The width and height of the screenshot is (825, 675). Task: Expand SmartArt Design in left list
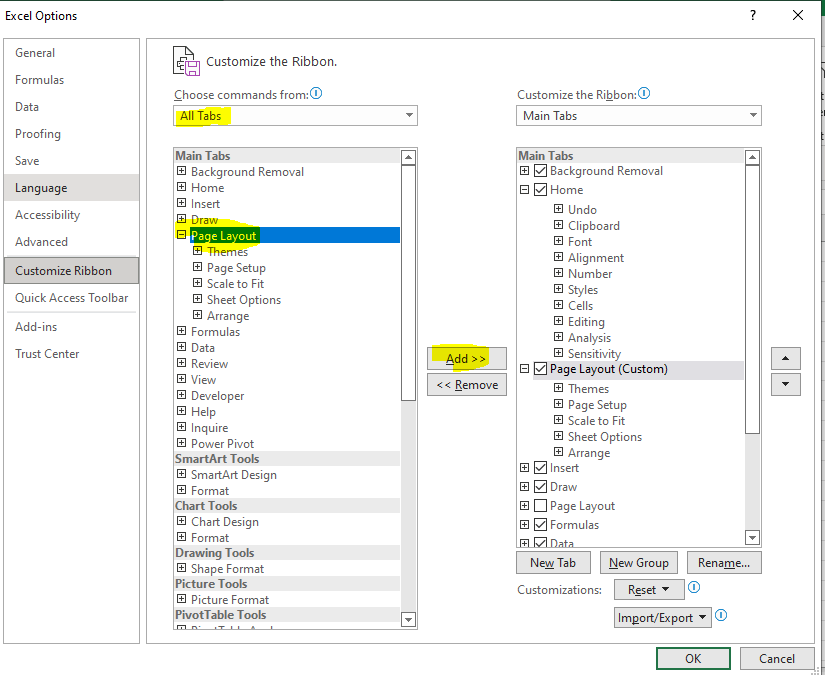pyautogui.click(x=182, y=474)
